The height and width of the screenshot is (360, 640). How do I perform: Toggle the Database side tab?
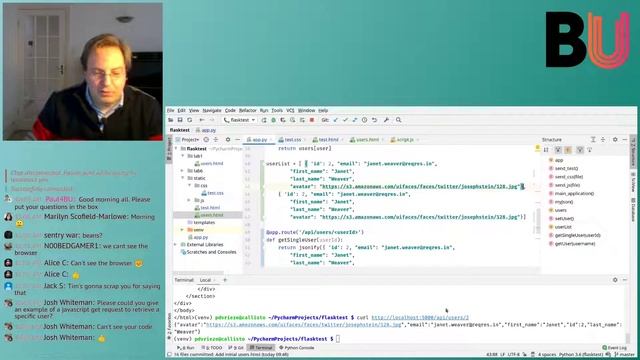633,209
